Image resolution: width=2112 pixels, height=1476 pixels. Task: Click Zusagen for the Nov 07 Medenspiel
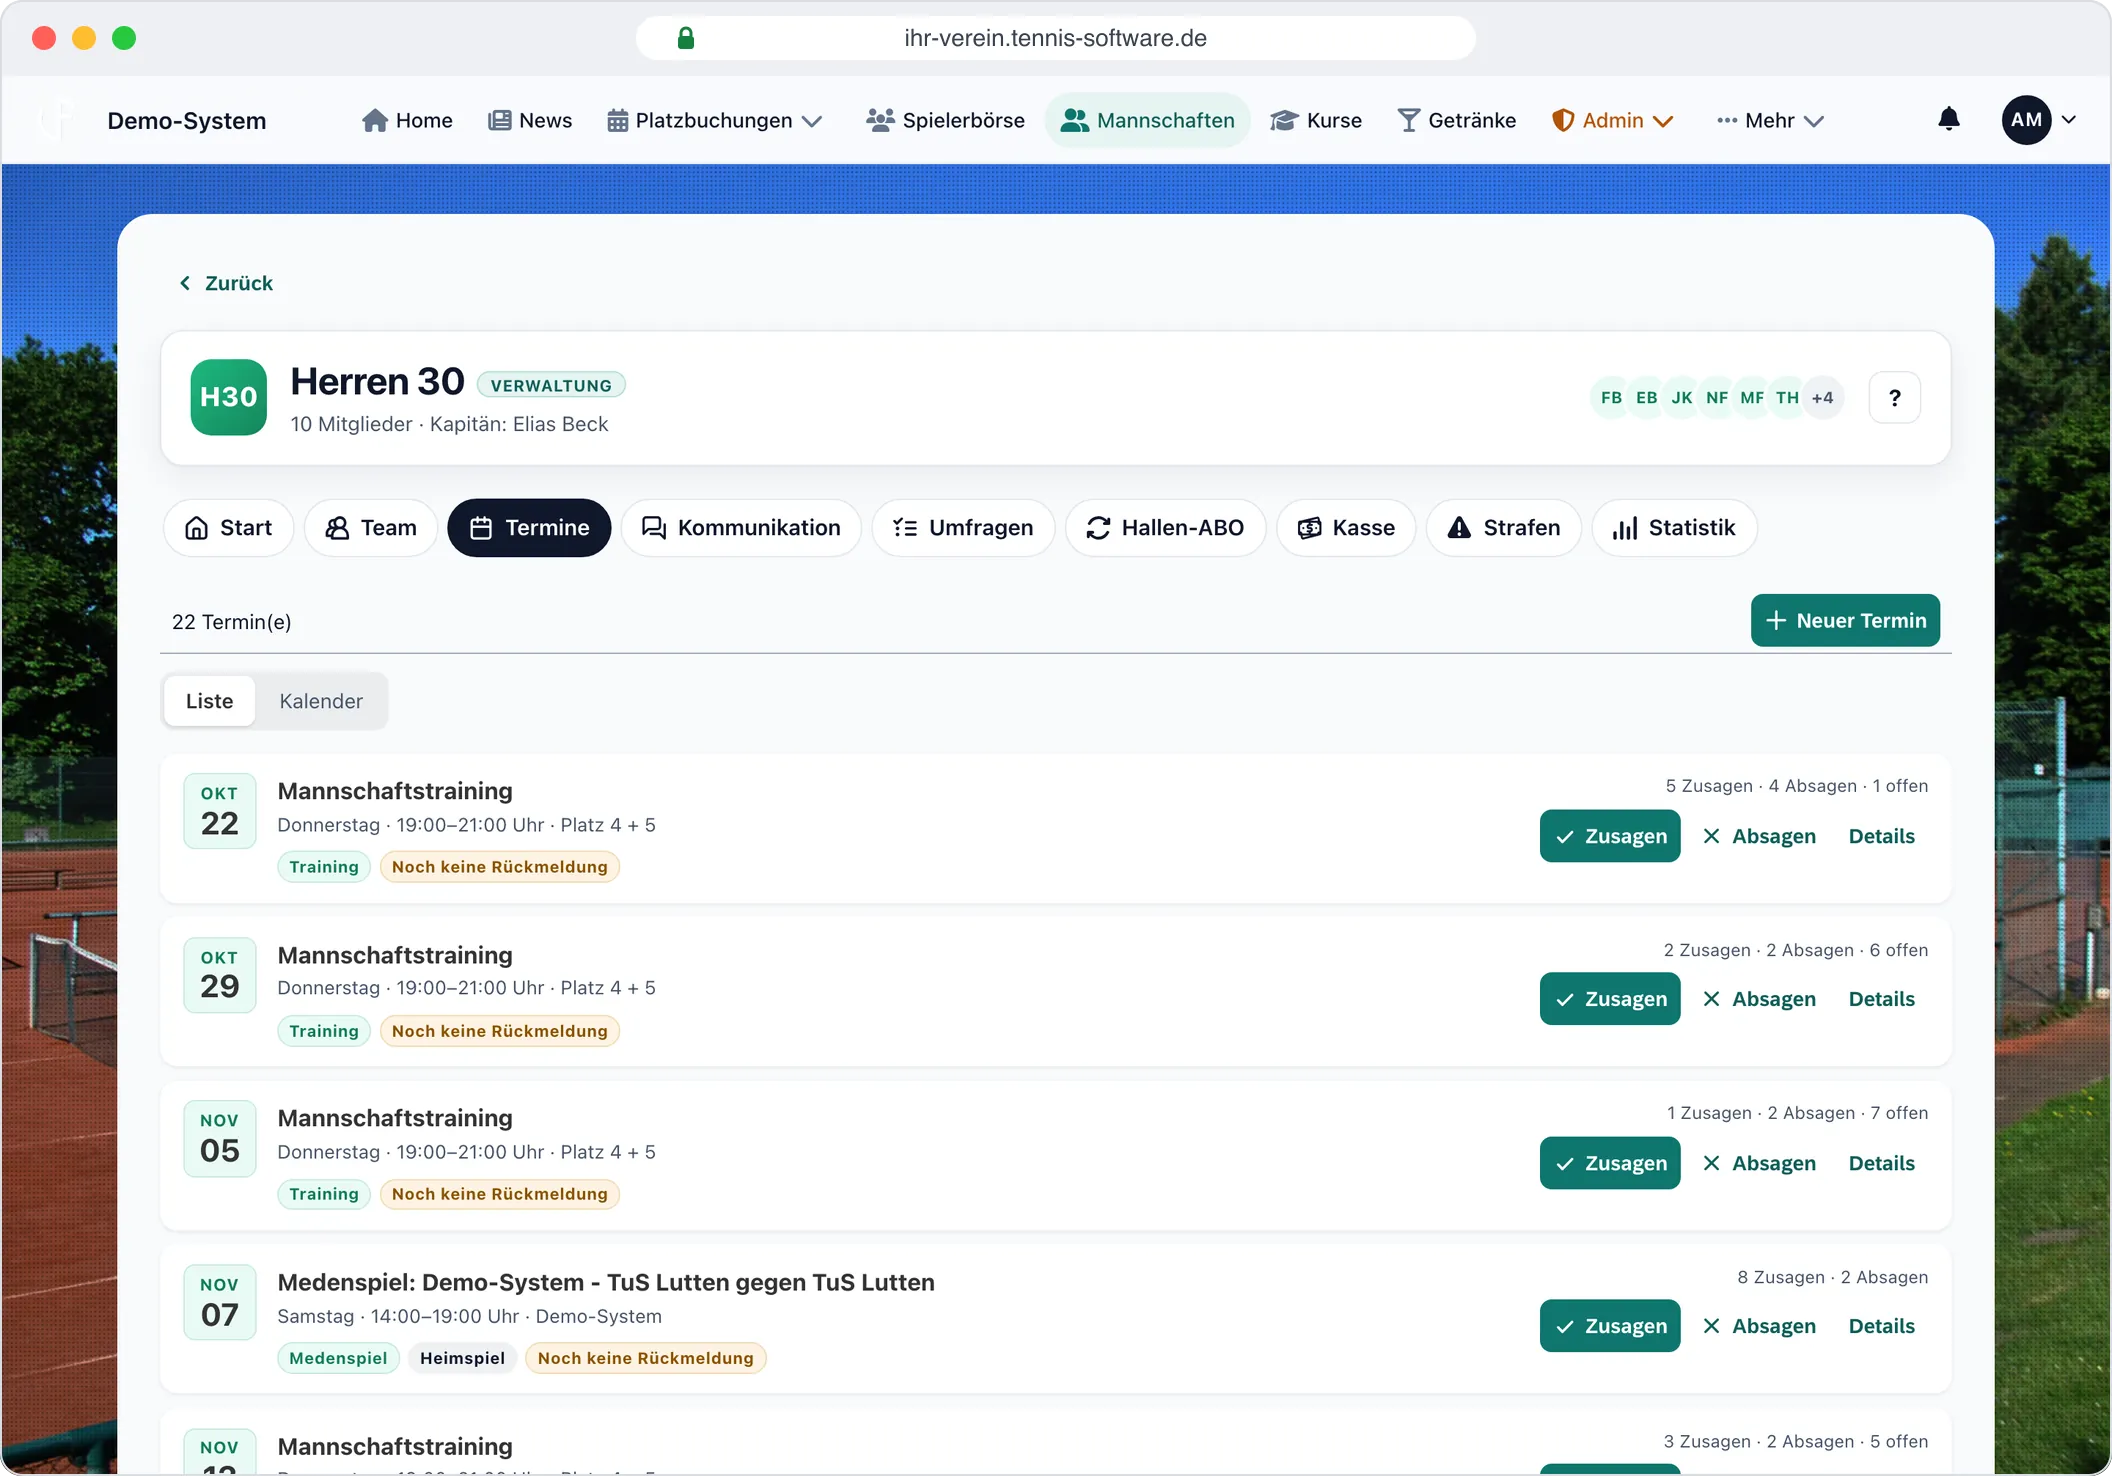(1610, 1326)
